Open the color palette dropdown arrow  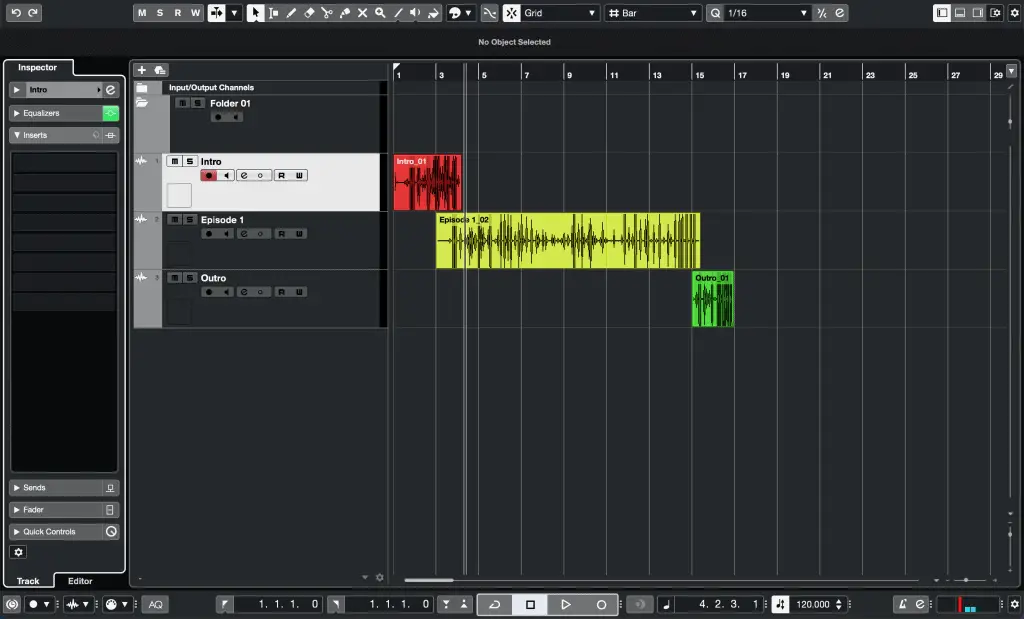coord(468,12)
